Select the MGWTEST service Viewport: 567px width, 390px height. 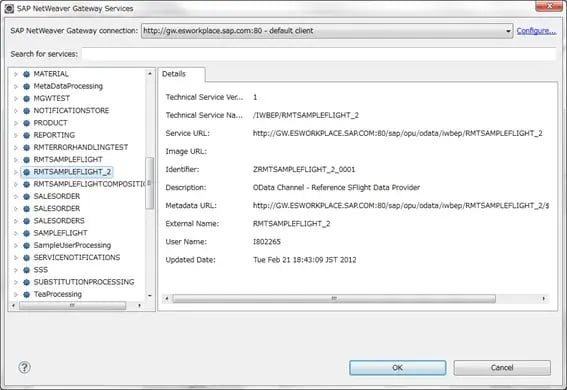click(51, 98)
